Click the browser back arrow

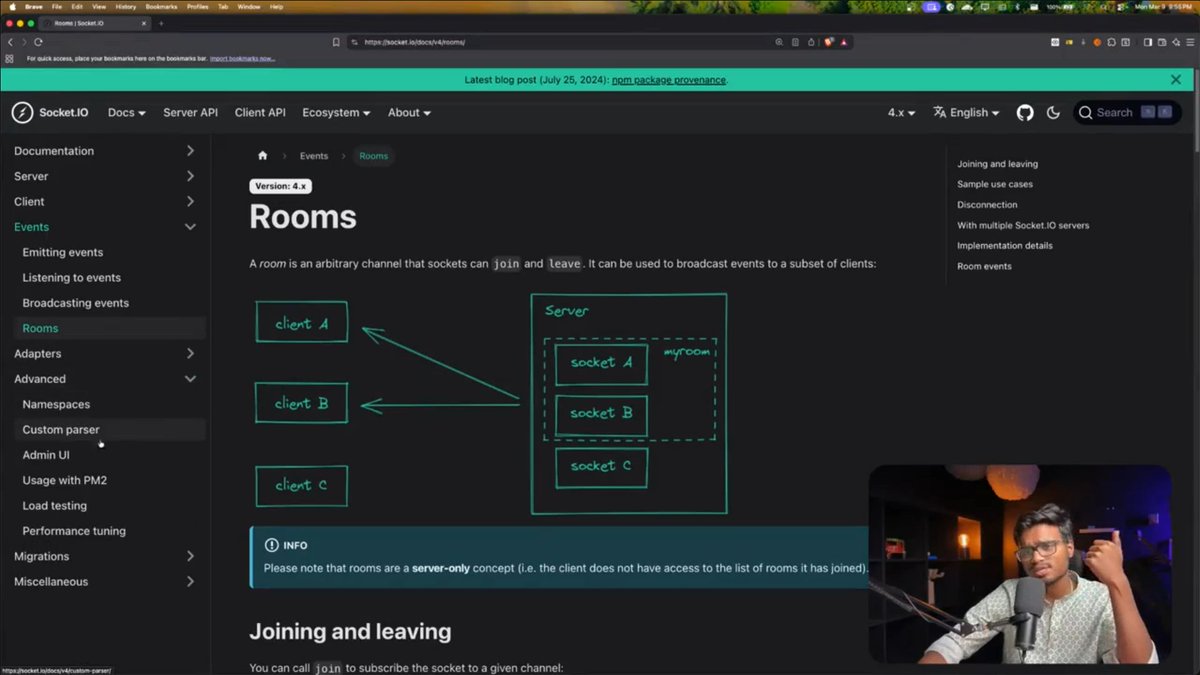(10, 42)
